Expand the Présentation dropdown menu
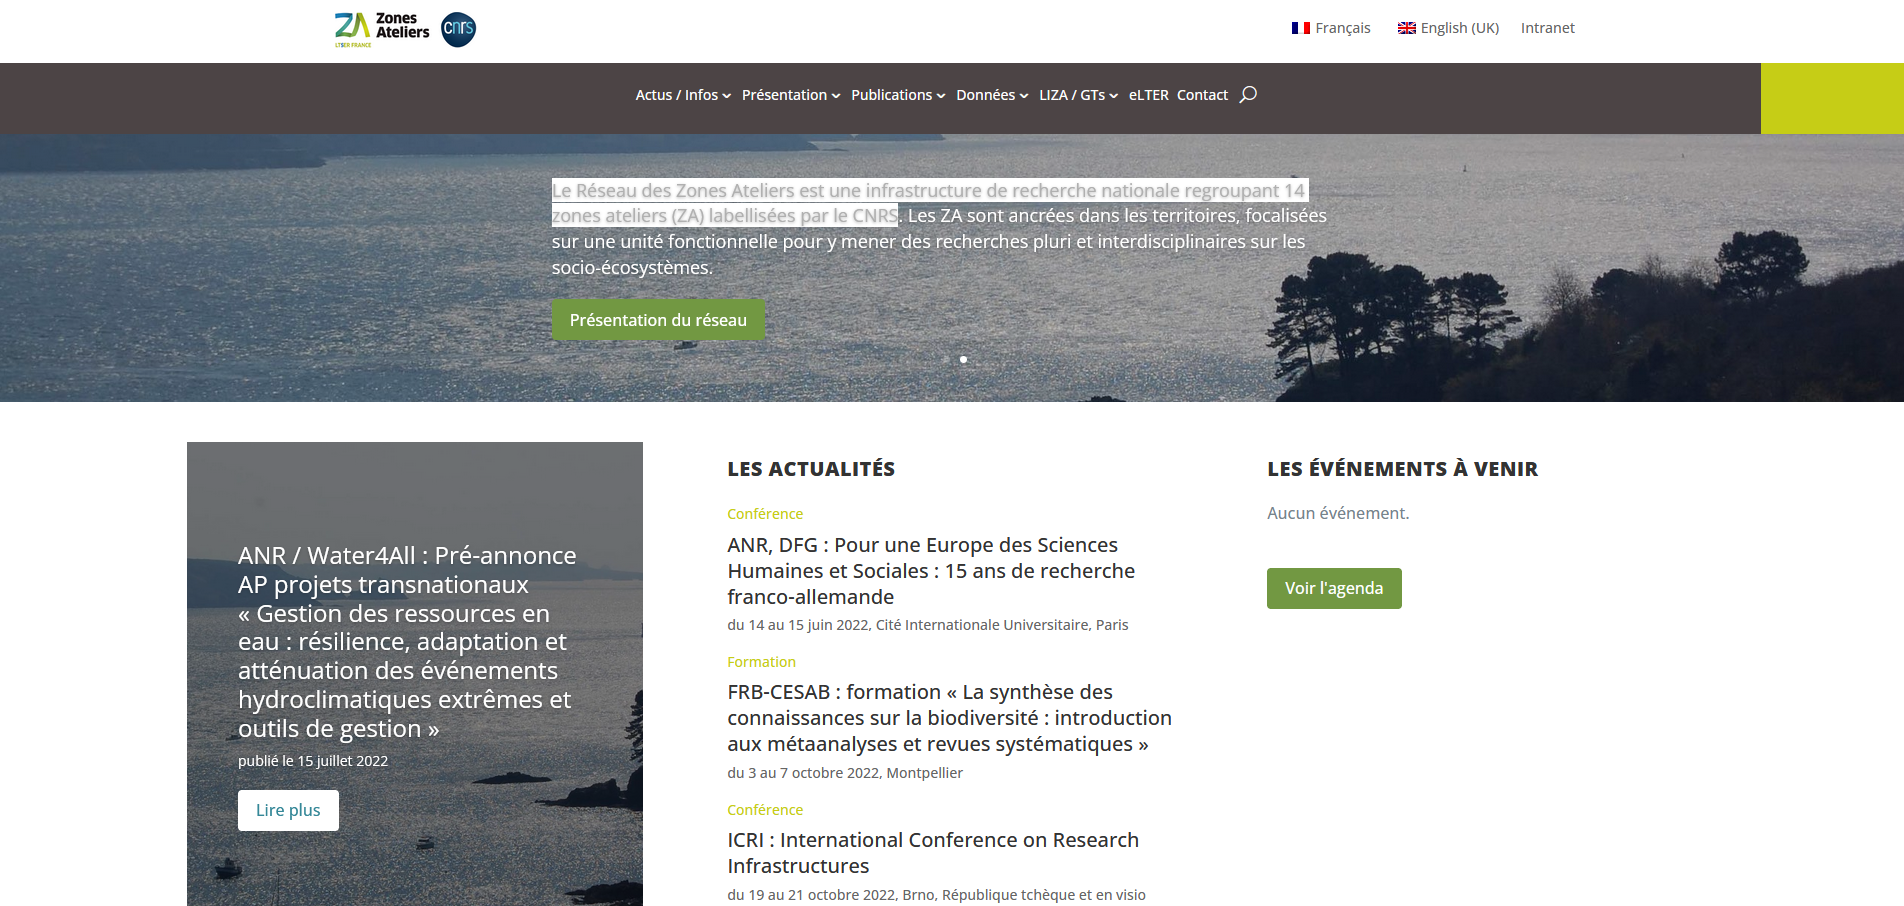1904x906 pixels. tap(790, 95)
